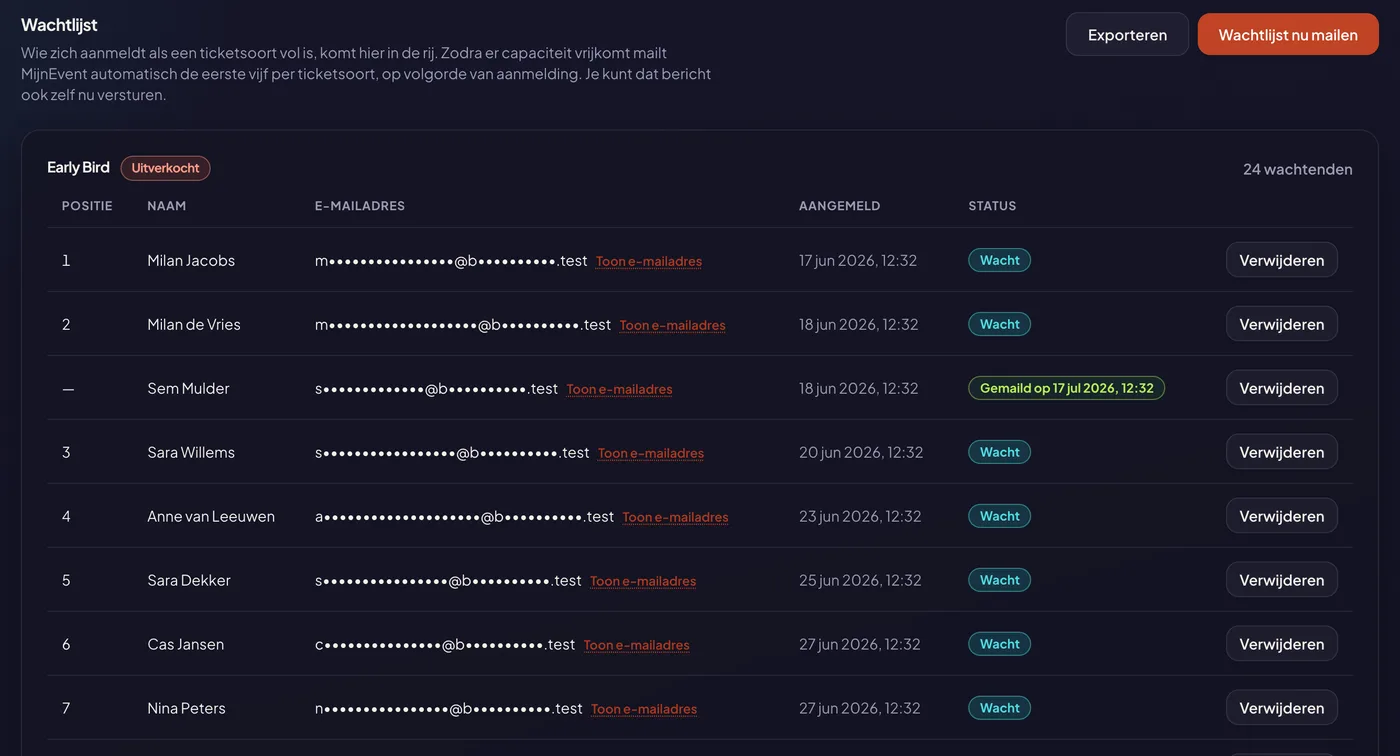Screen dimensions: 1400x756
Task: Delete the Cas Jansen entry
Action: pos(1281,644)
